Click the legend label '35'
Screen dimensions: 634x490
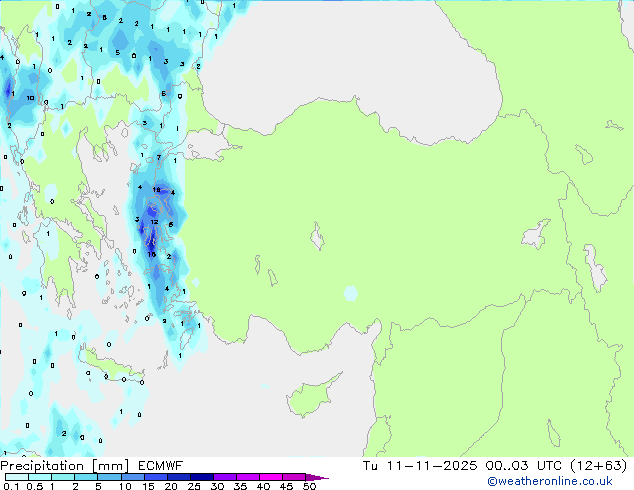(x=240, y=486)
